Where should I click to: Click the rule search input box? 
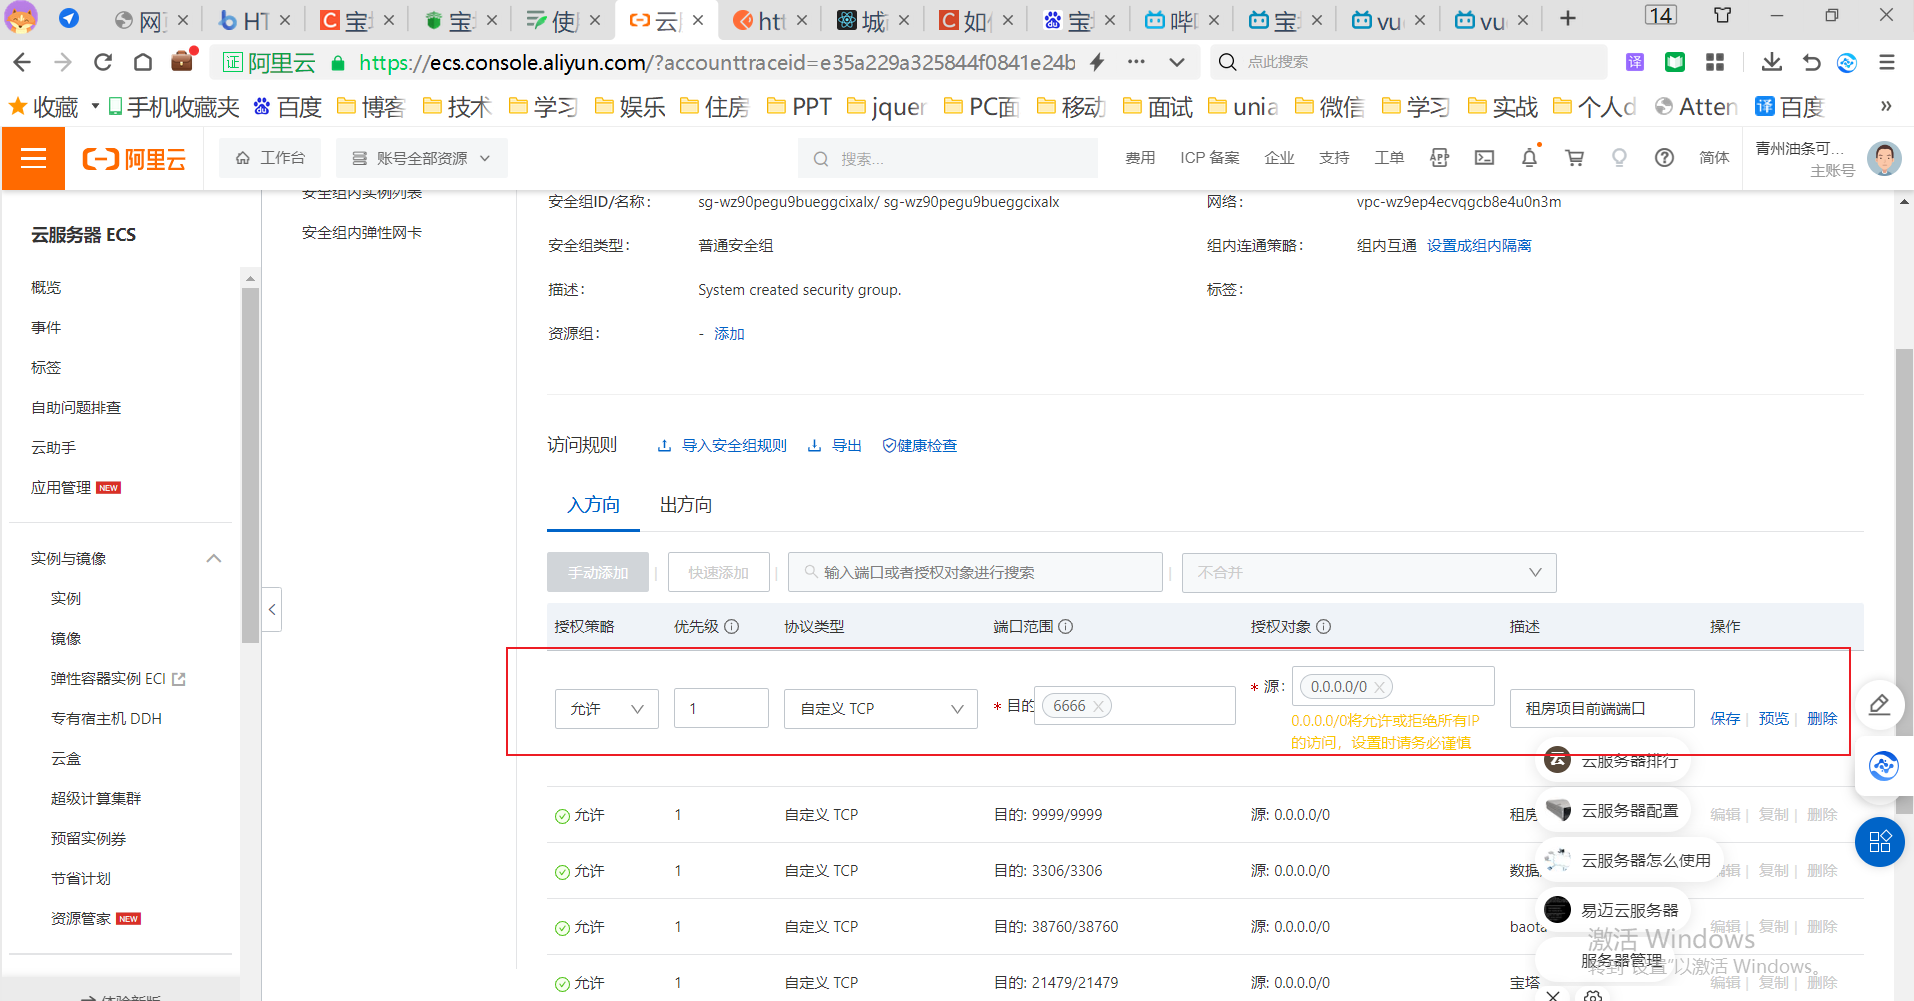click(x=975, y=572)
